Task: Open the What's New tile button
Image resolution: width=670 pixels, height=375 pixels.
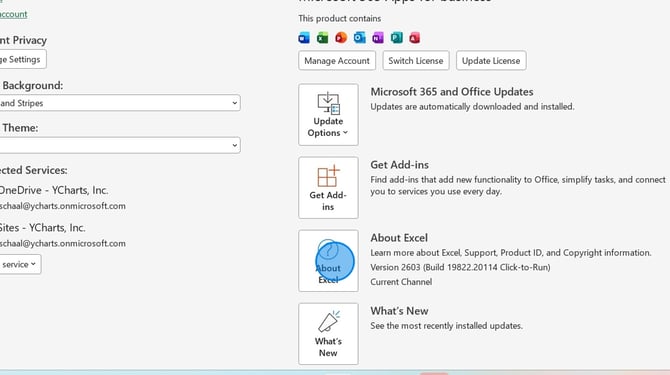Action: (328, 334)
